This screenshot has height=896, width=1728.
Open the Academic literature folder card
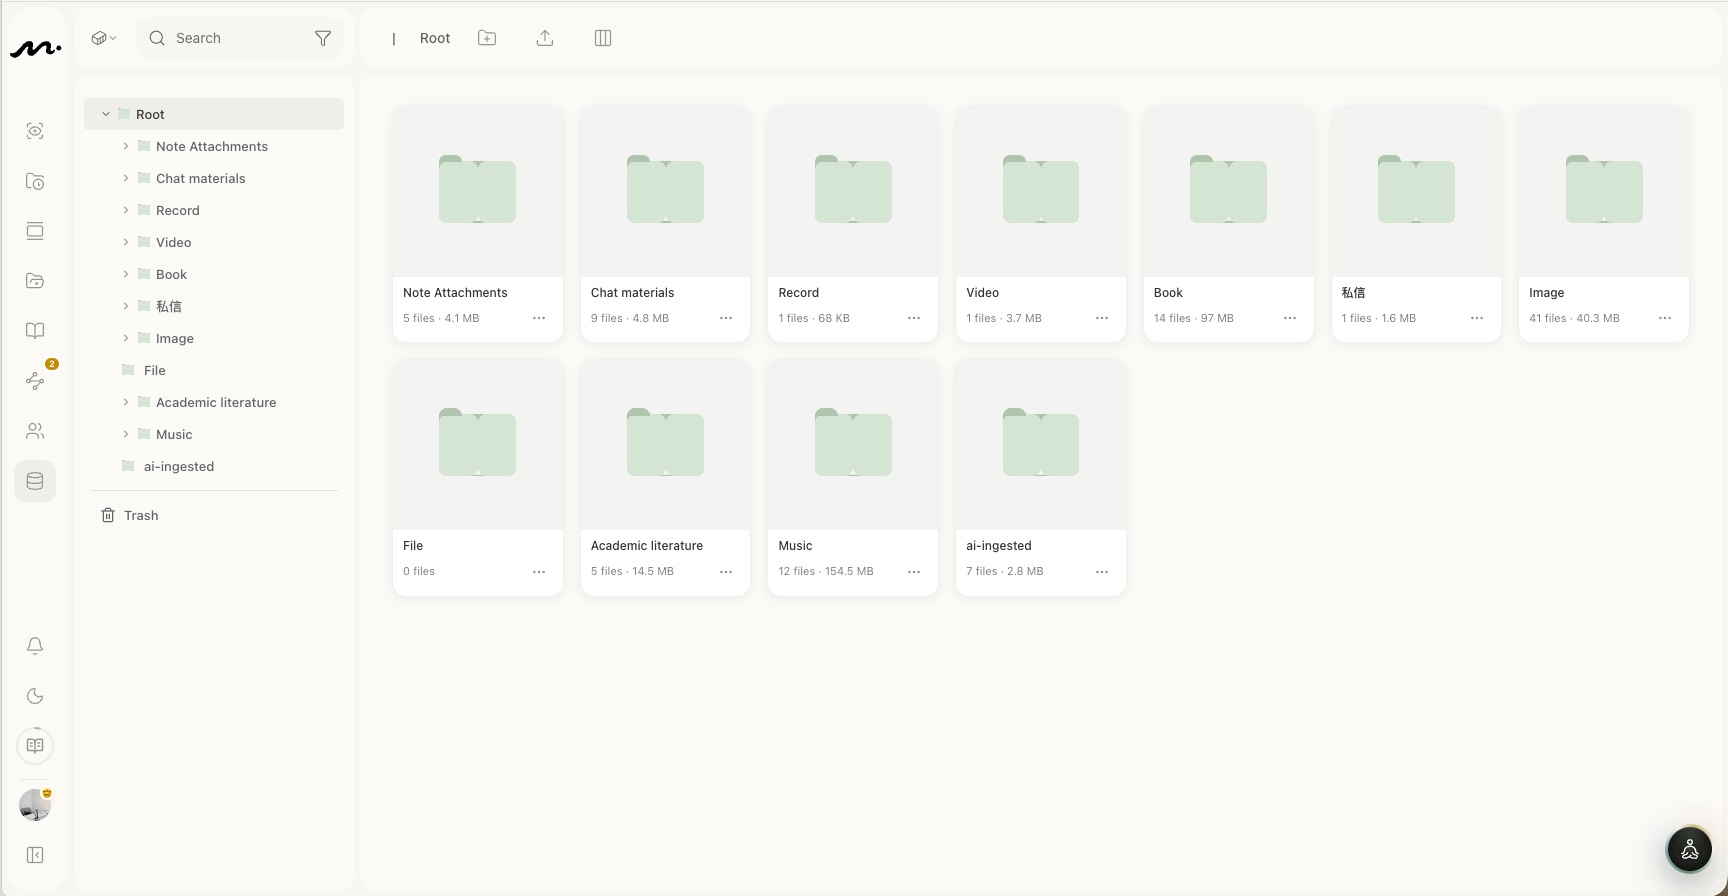(x=665, y=477)
